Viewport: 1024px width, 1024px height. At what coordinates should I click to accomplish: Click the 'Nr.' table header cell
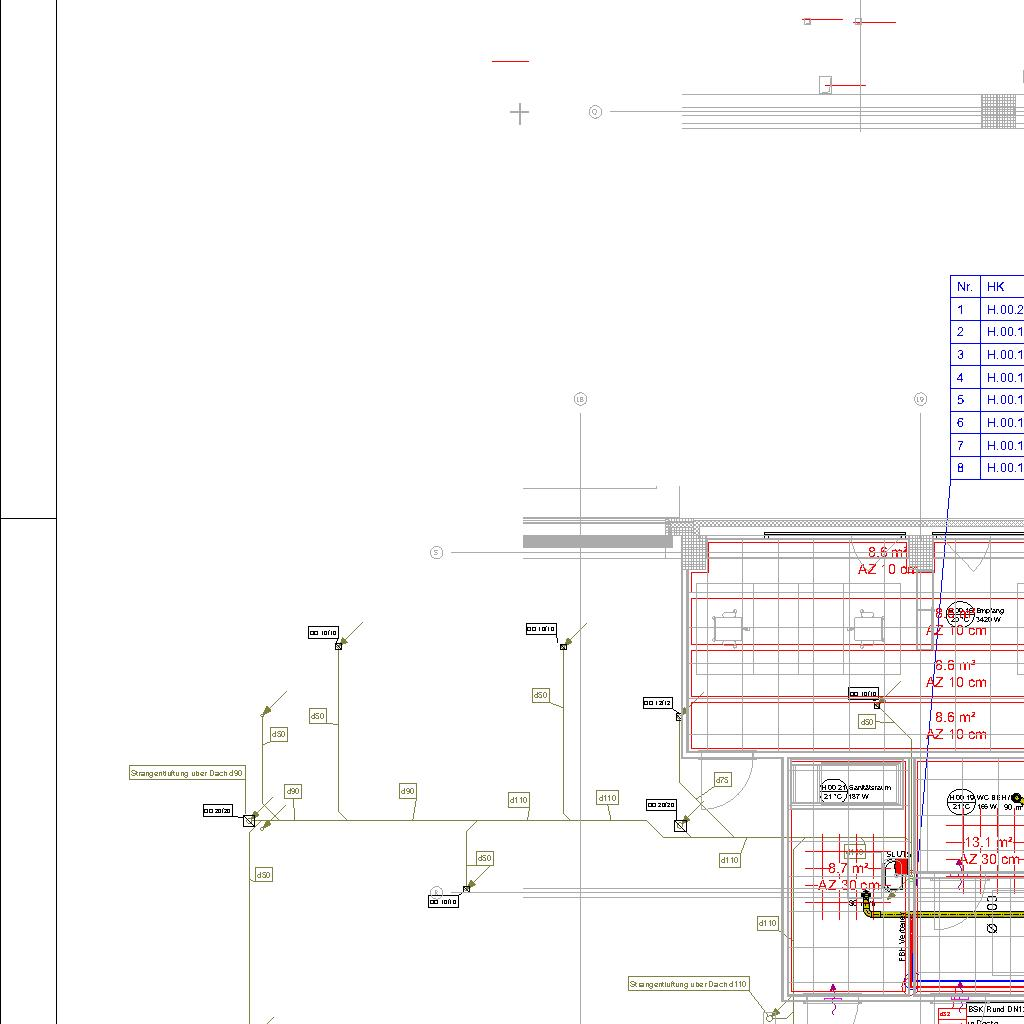tap(965, 287)
